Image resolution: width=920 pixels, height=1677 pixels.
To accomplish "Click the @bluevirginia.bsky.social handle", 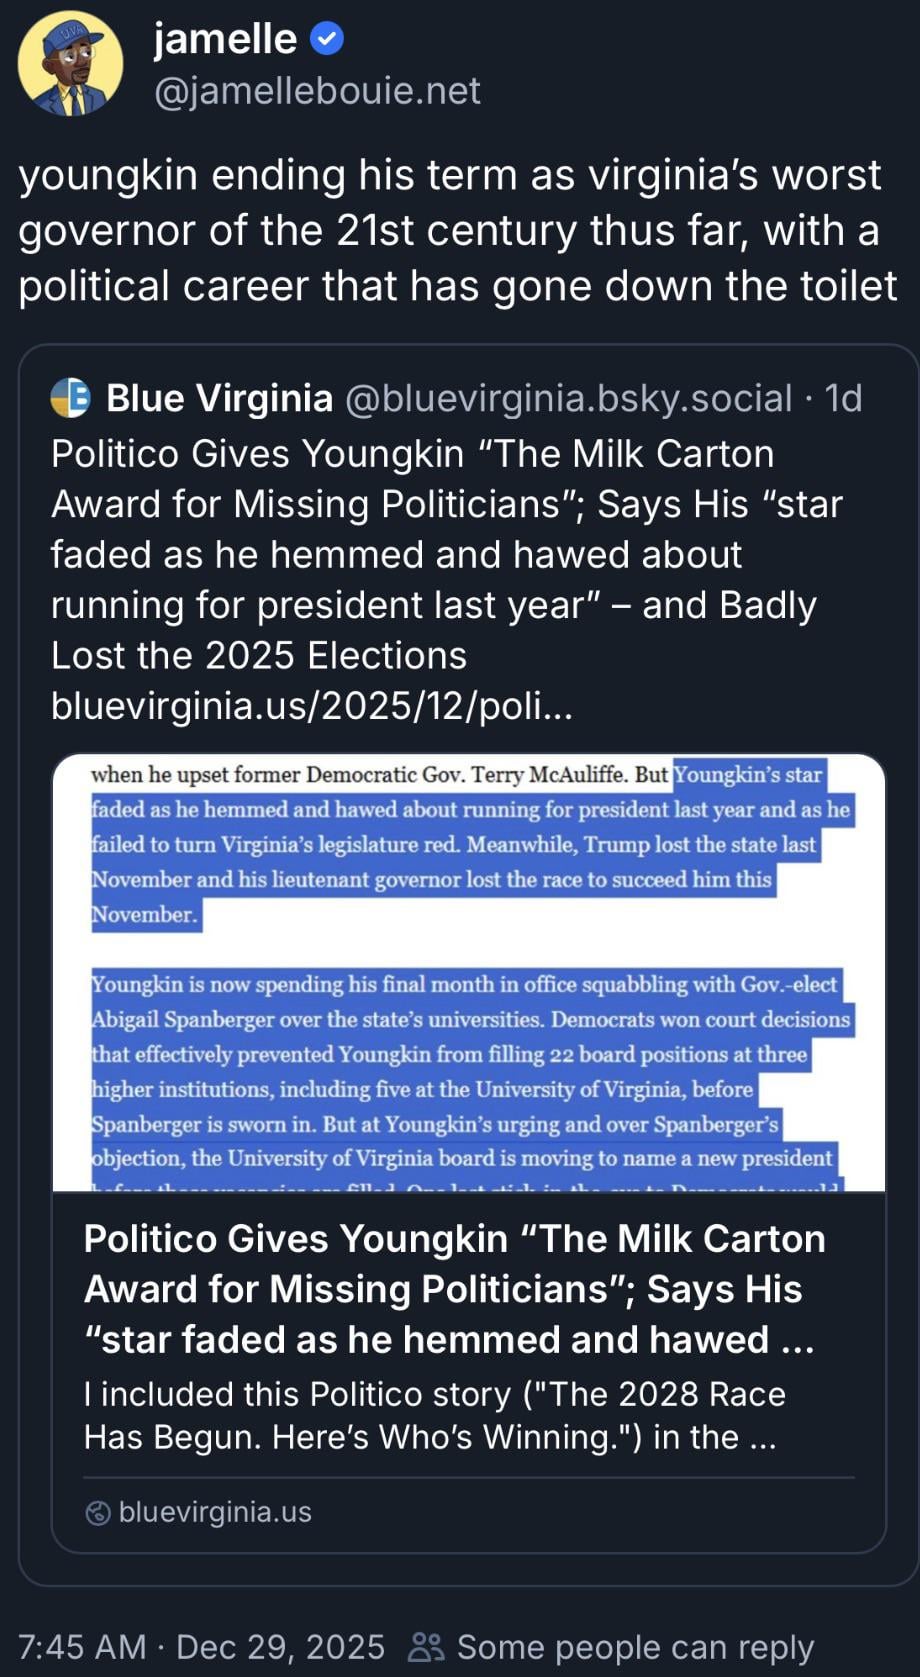I will [568, 398].
